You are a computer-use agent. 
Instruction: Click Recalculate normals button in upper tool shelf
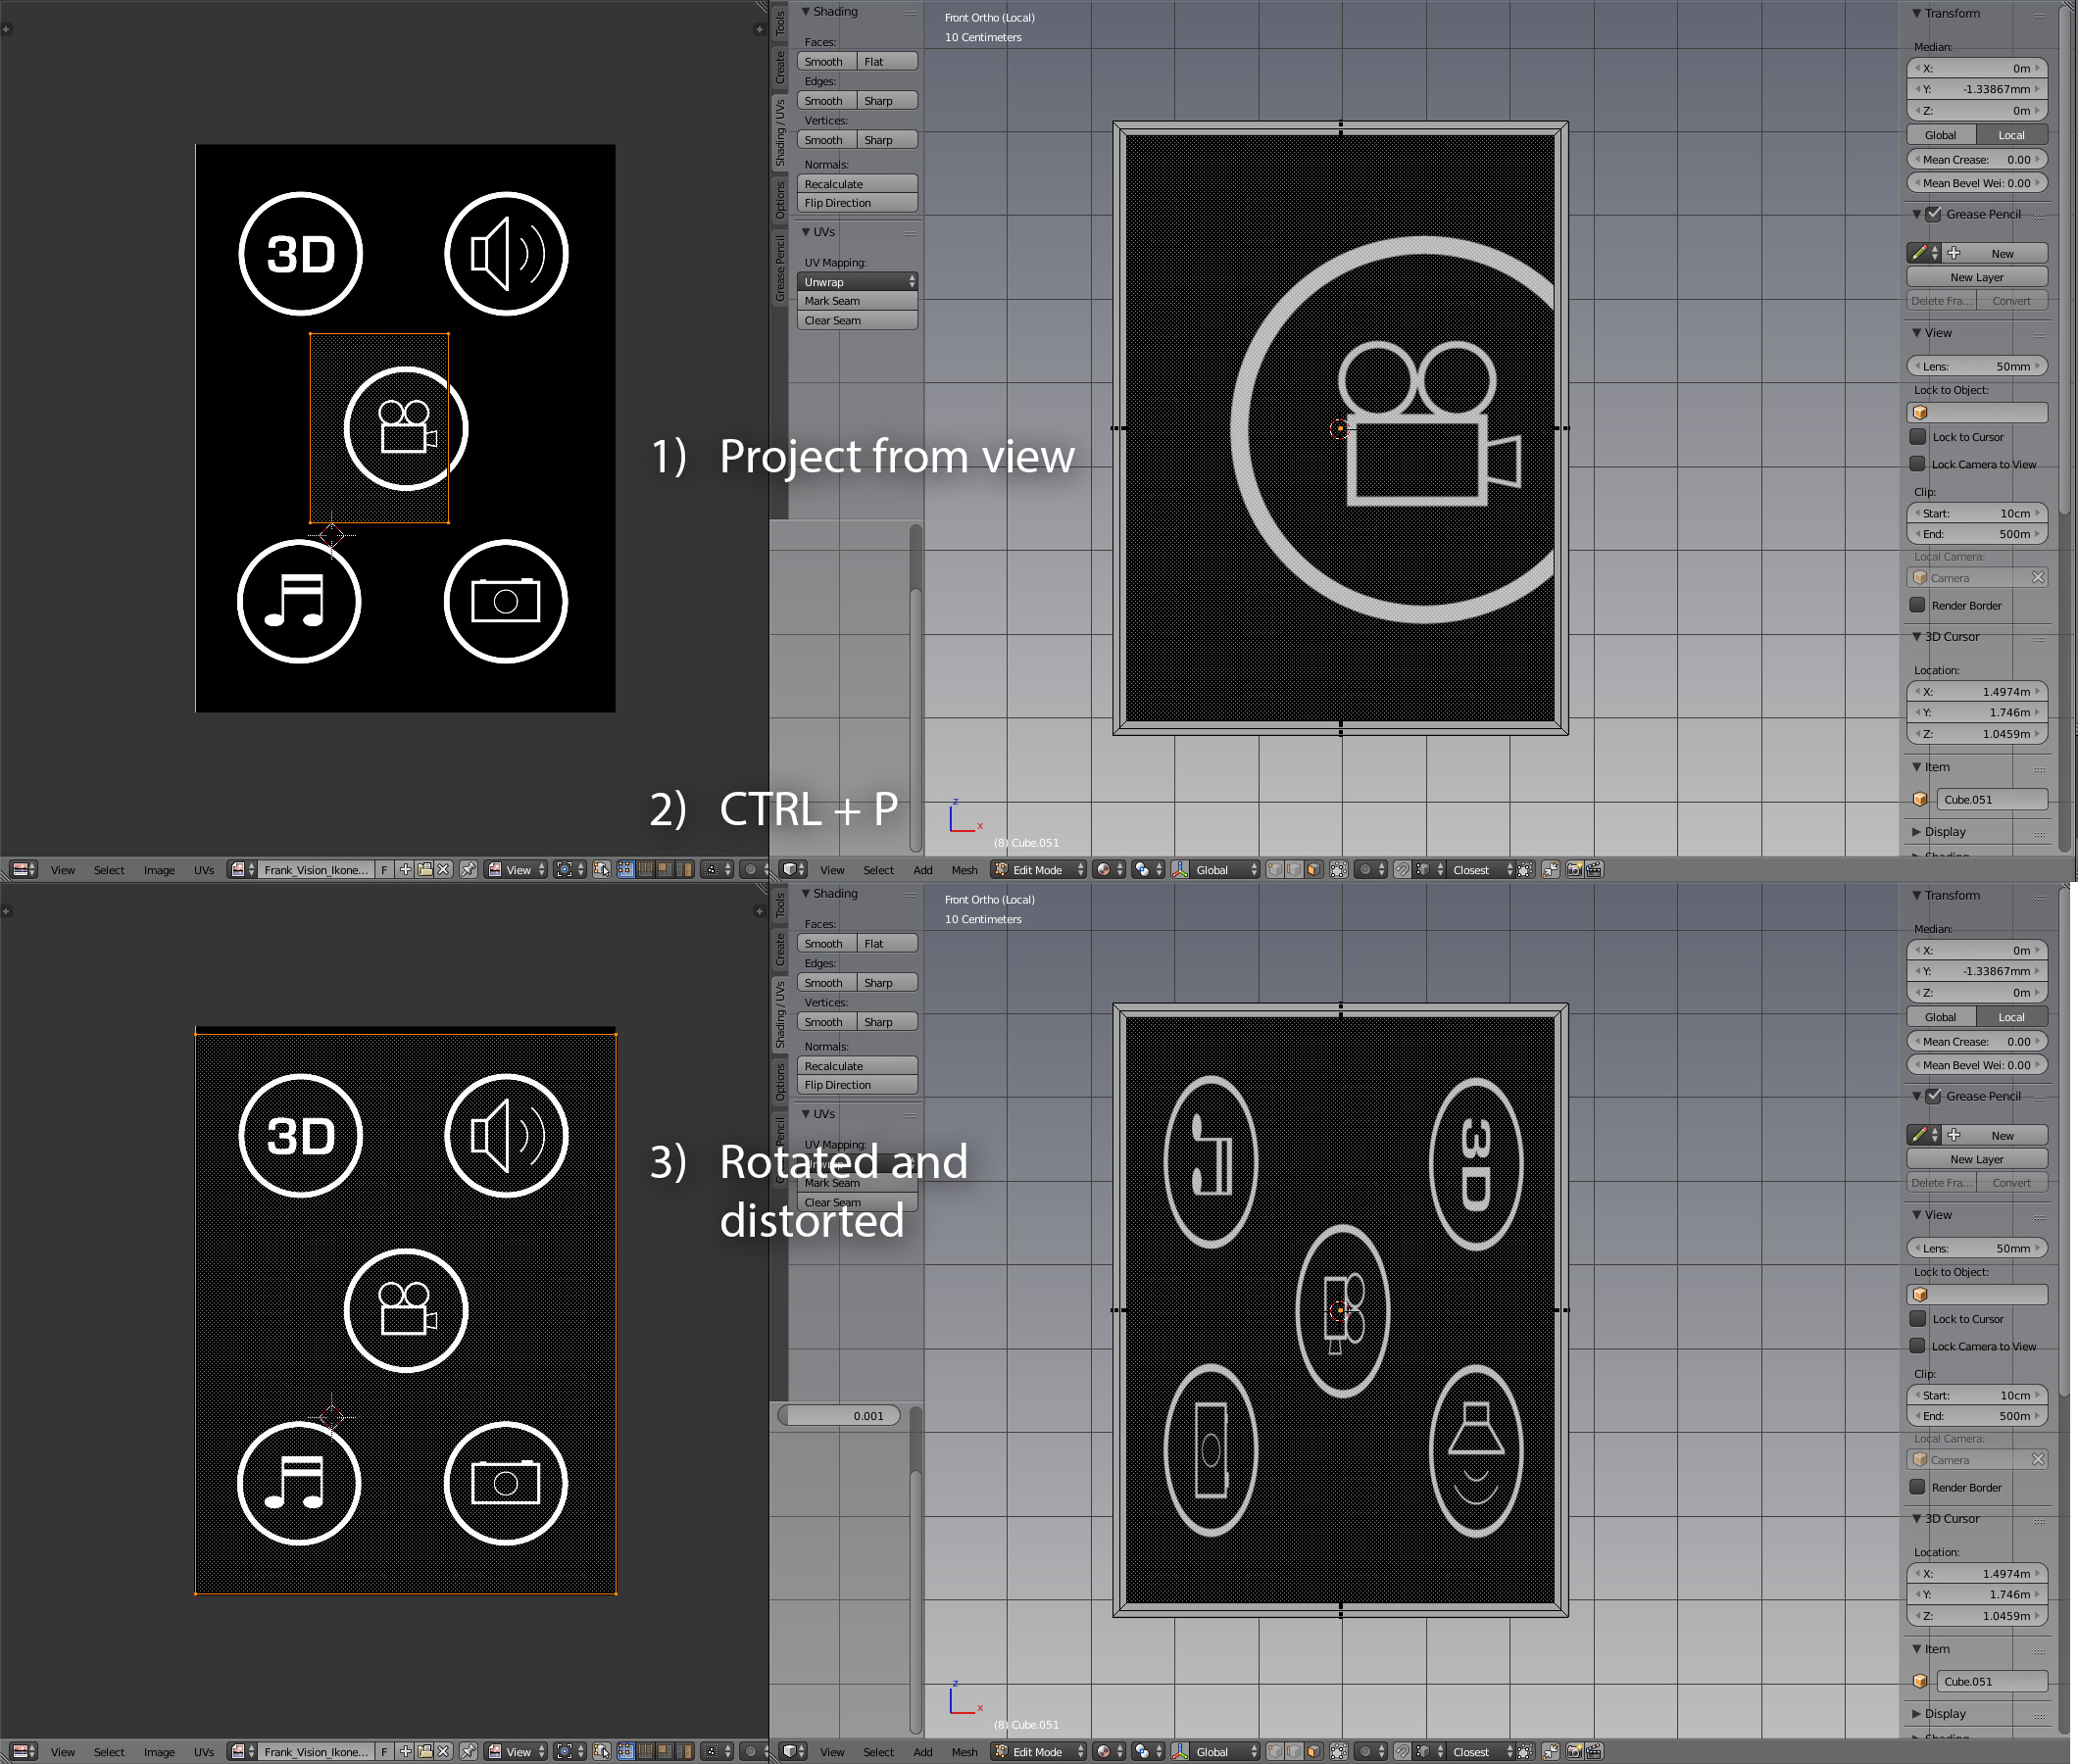(x=857, y=184)
